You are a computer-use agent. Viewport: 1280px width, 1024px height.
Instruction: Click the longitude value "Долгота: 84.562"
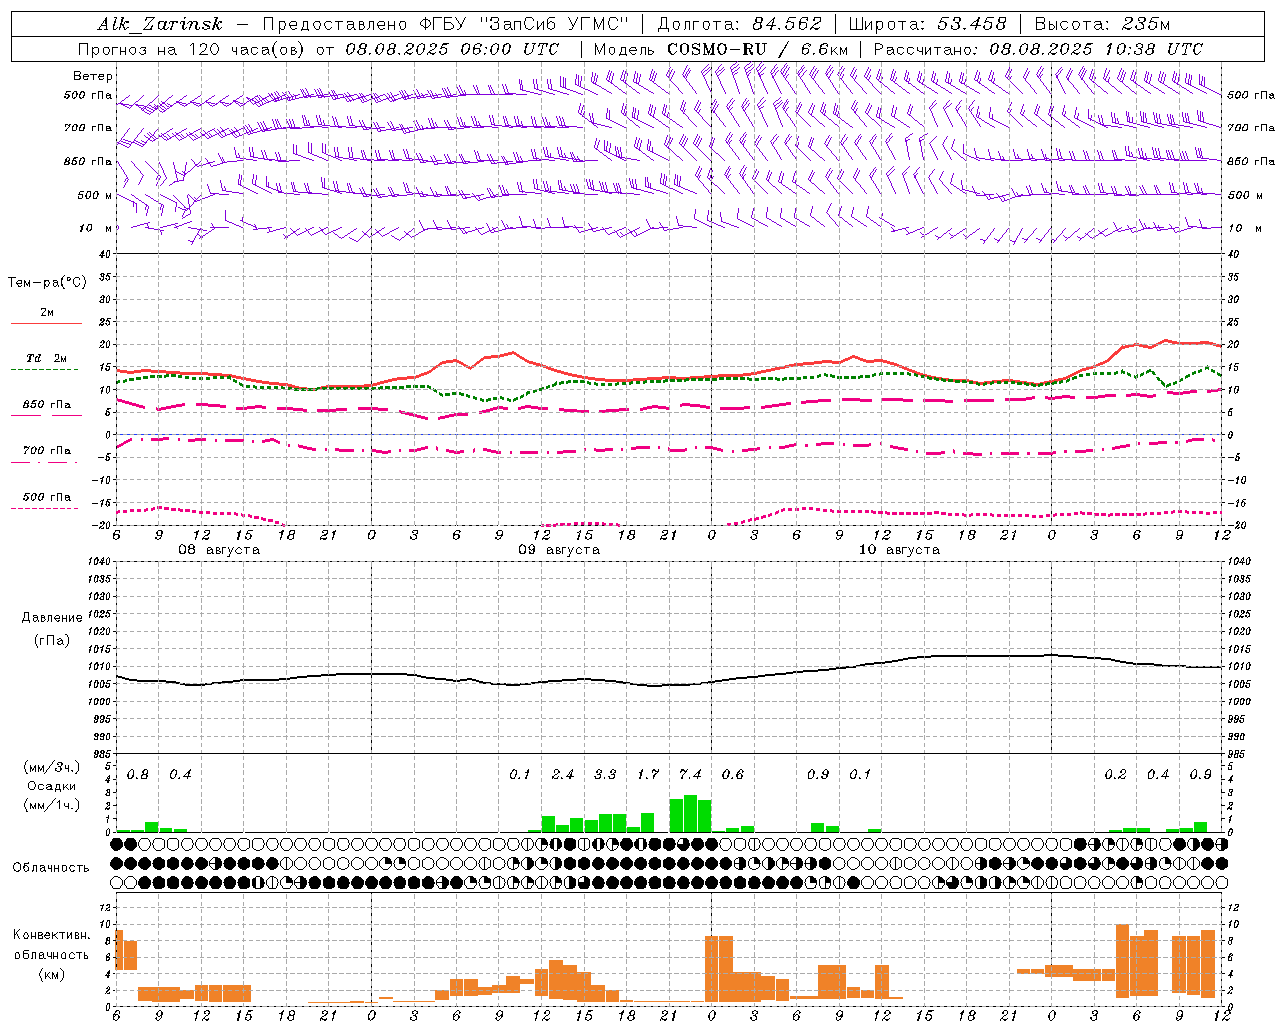(740, 24)
